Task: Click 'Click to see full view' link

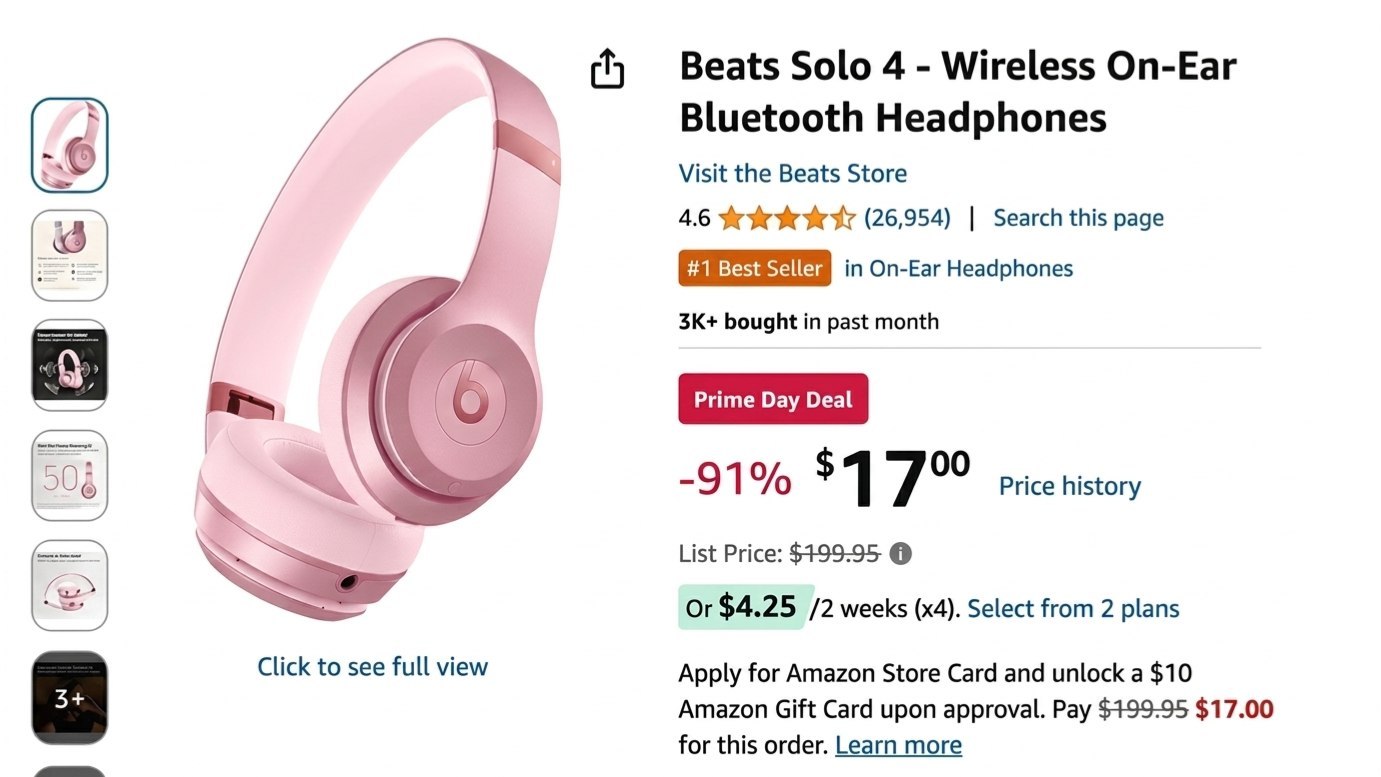Action: point(373,667)
